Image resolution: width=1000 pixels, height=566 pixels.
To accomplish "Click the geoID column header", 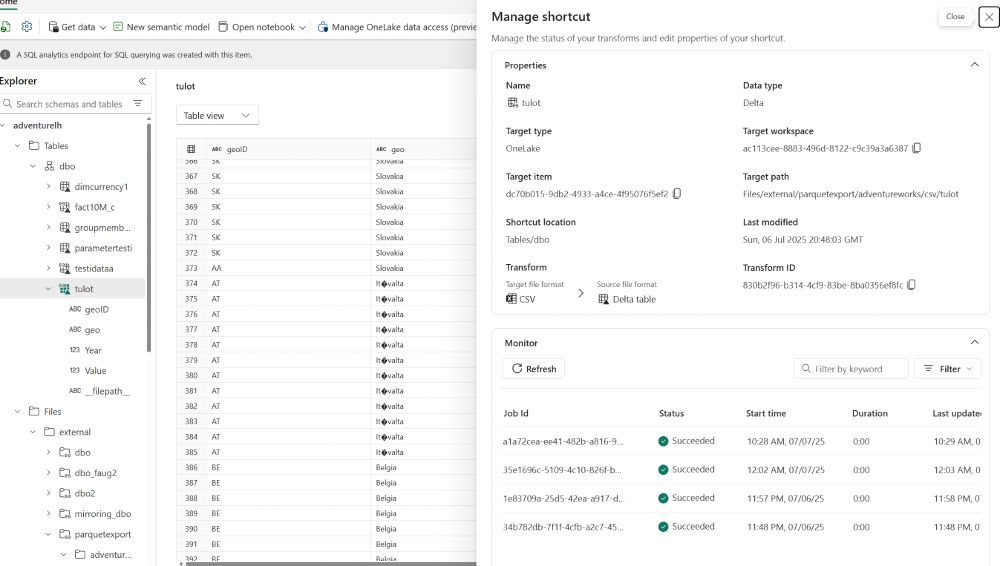I will 288,149.
